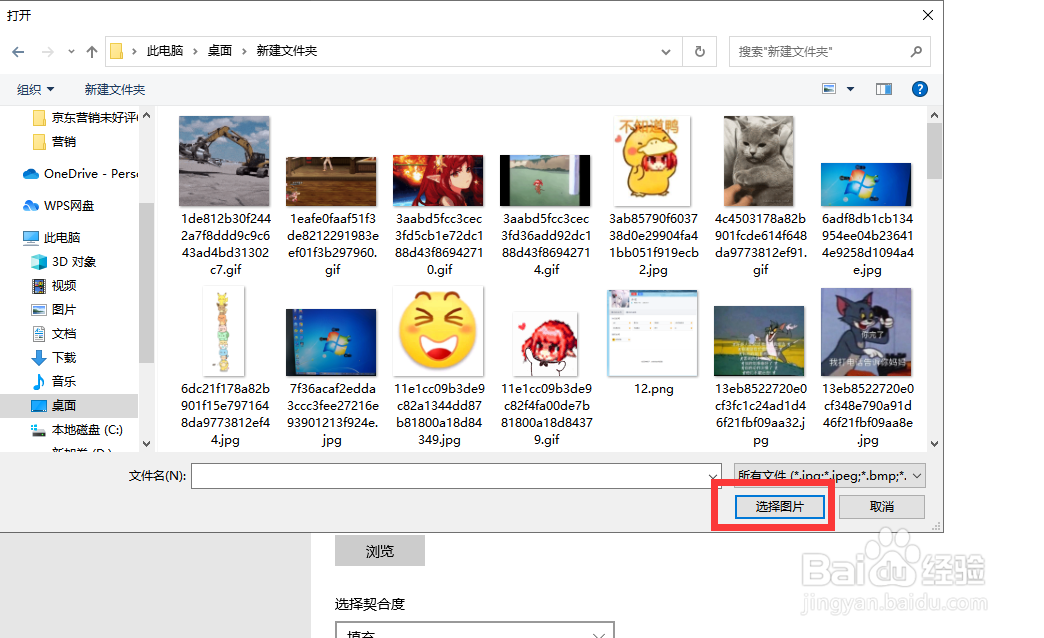This screenshot has height=638, width=1044.
Task: Click file list scroll down arrow
Action: click(x=935, y=444)
